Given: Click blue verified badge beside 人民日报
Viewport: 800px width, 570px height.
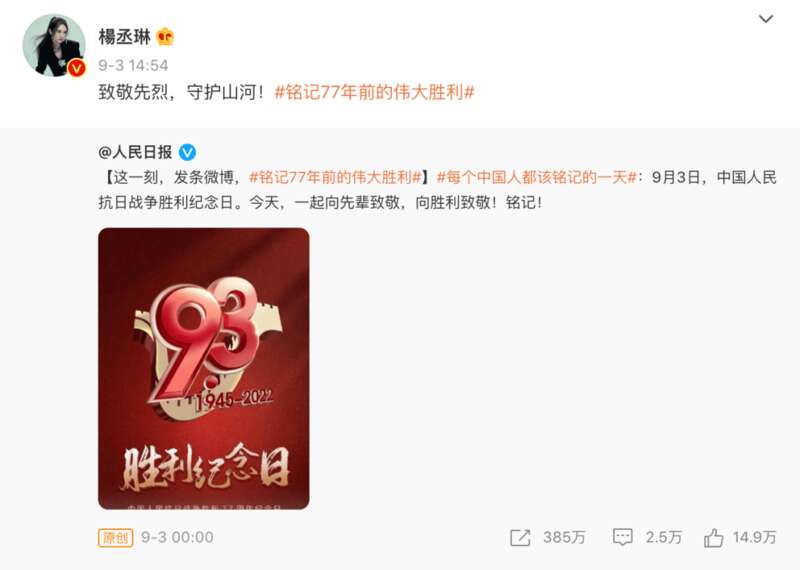Looking at the screenshot, I should point(187,152).
